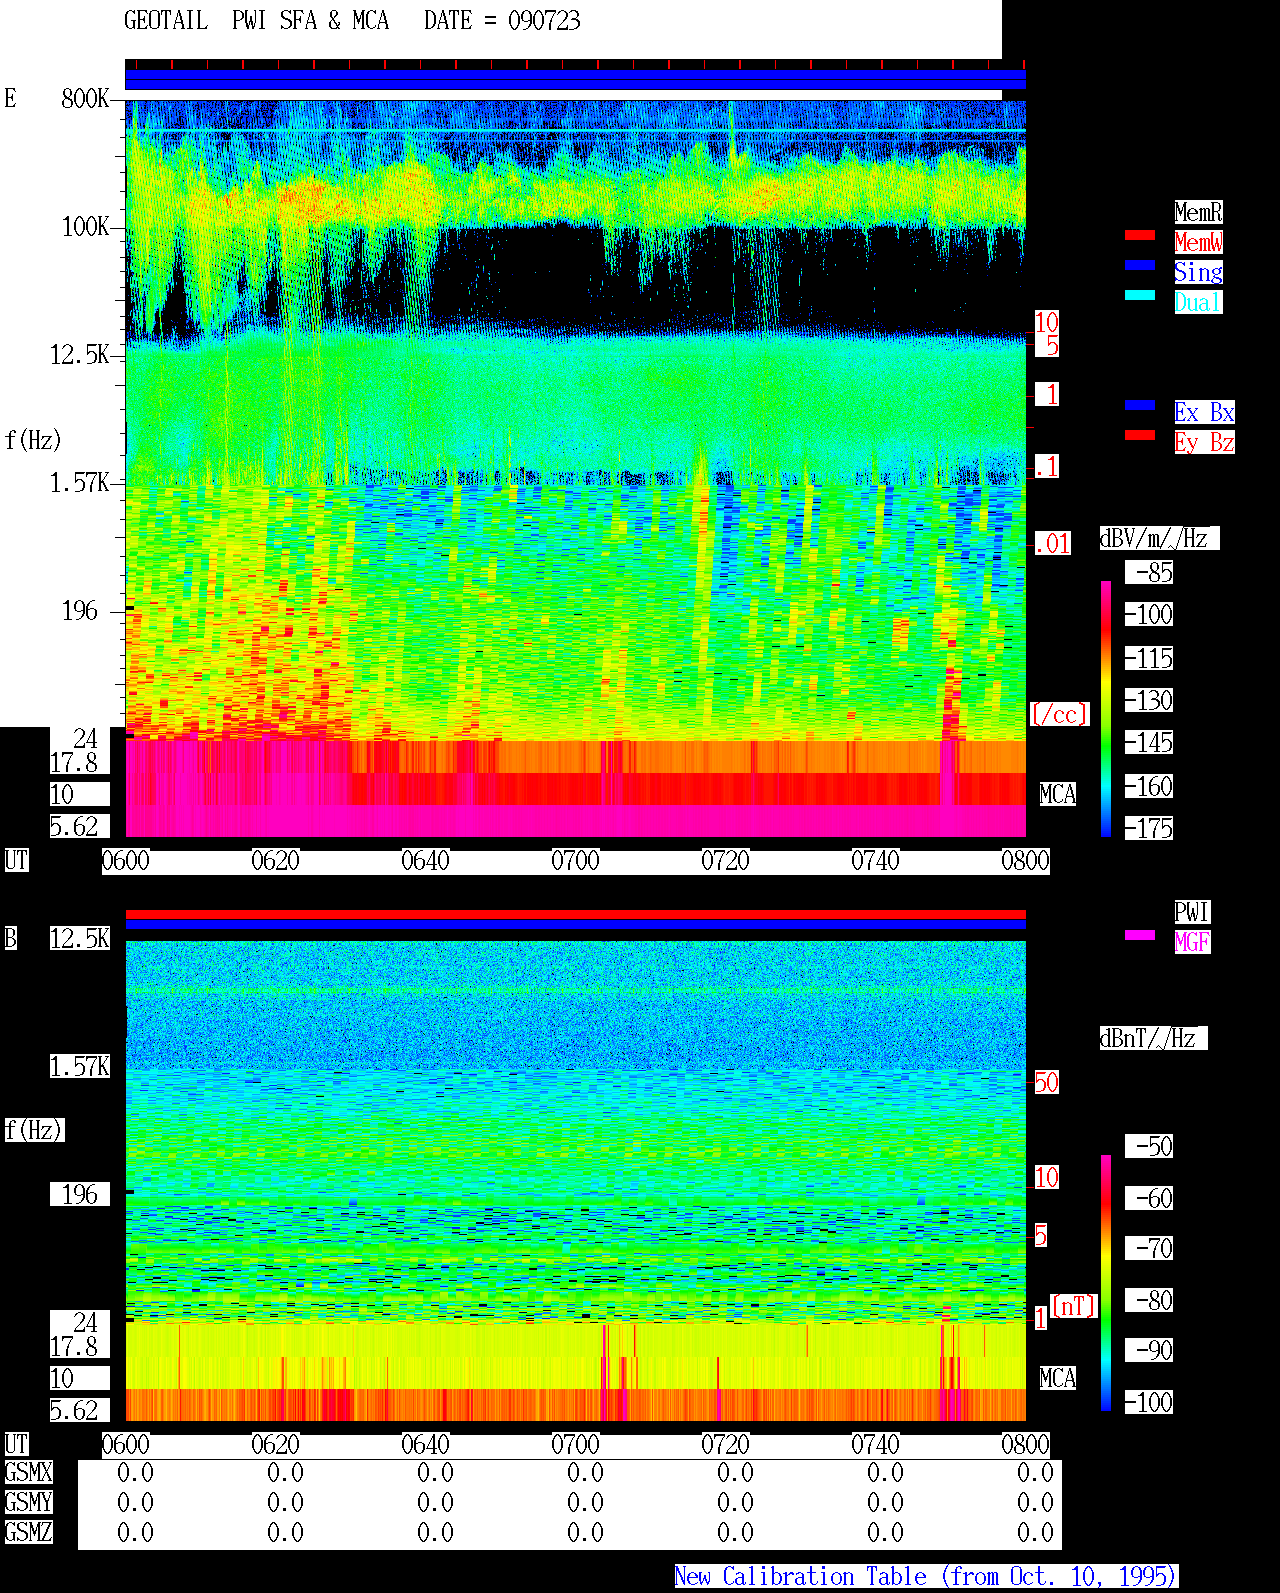Click the red MemW legend swatch
This screenshot has height=1593, width=1280.
(1140, 236)
